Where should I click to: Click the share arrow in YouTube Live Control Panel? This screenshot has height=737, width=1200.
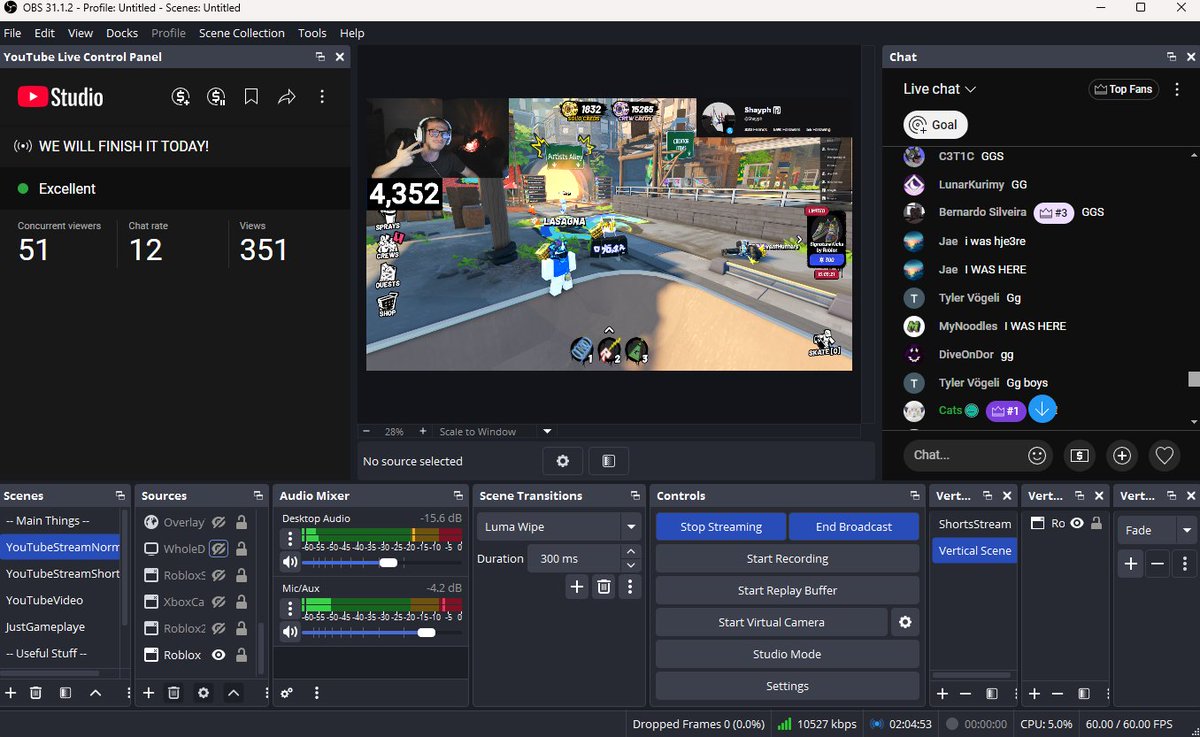(286, 96)
